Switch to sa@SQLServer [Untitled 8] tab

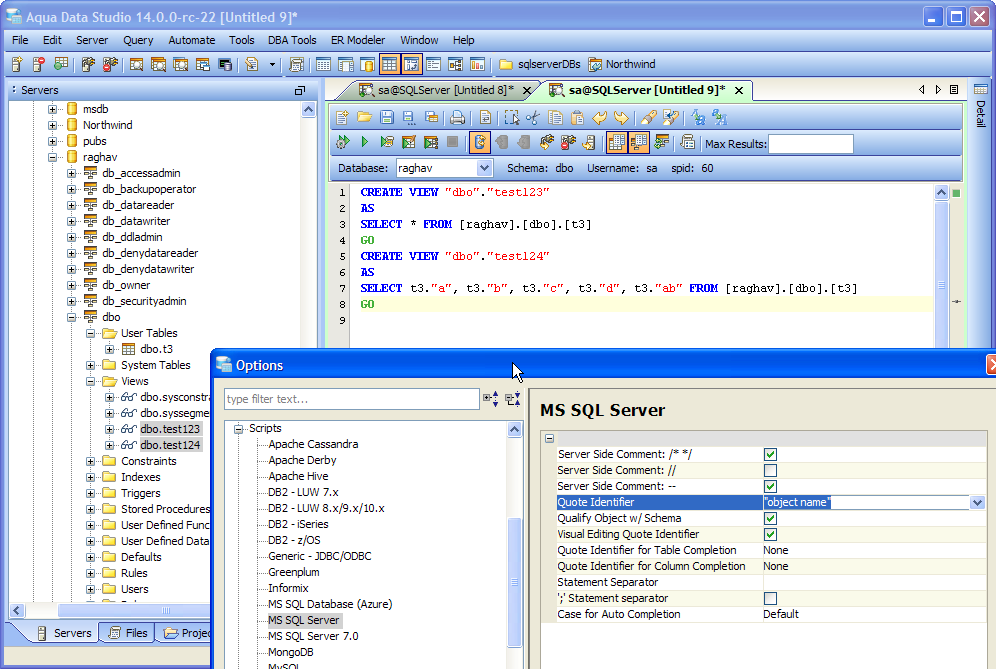pos(445,90)
